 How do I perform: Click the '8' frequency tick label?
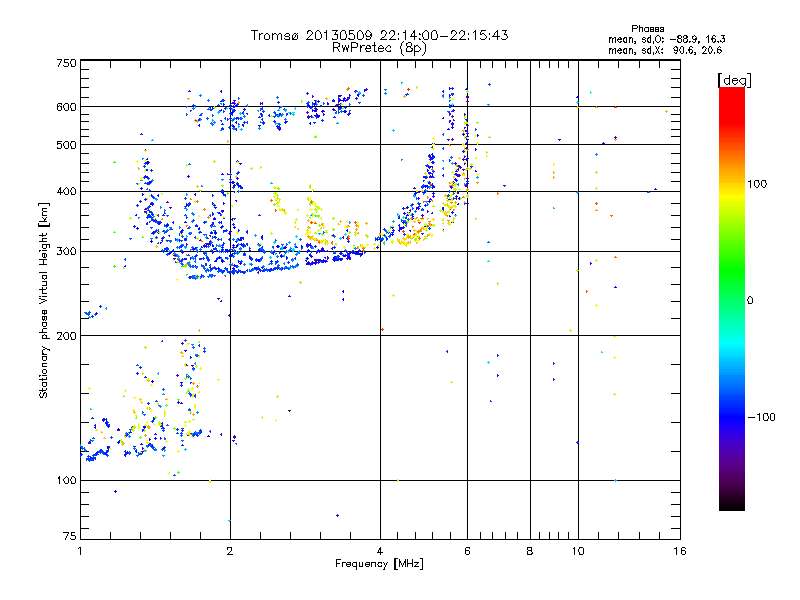530,551
